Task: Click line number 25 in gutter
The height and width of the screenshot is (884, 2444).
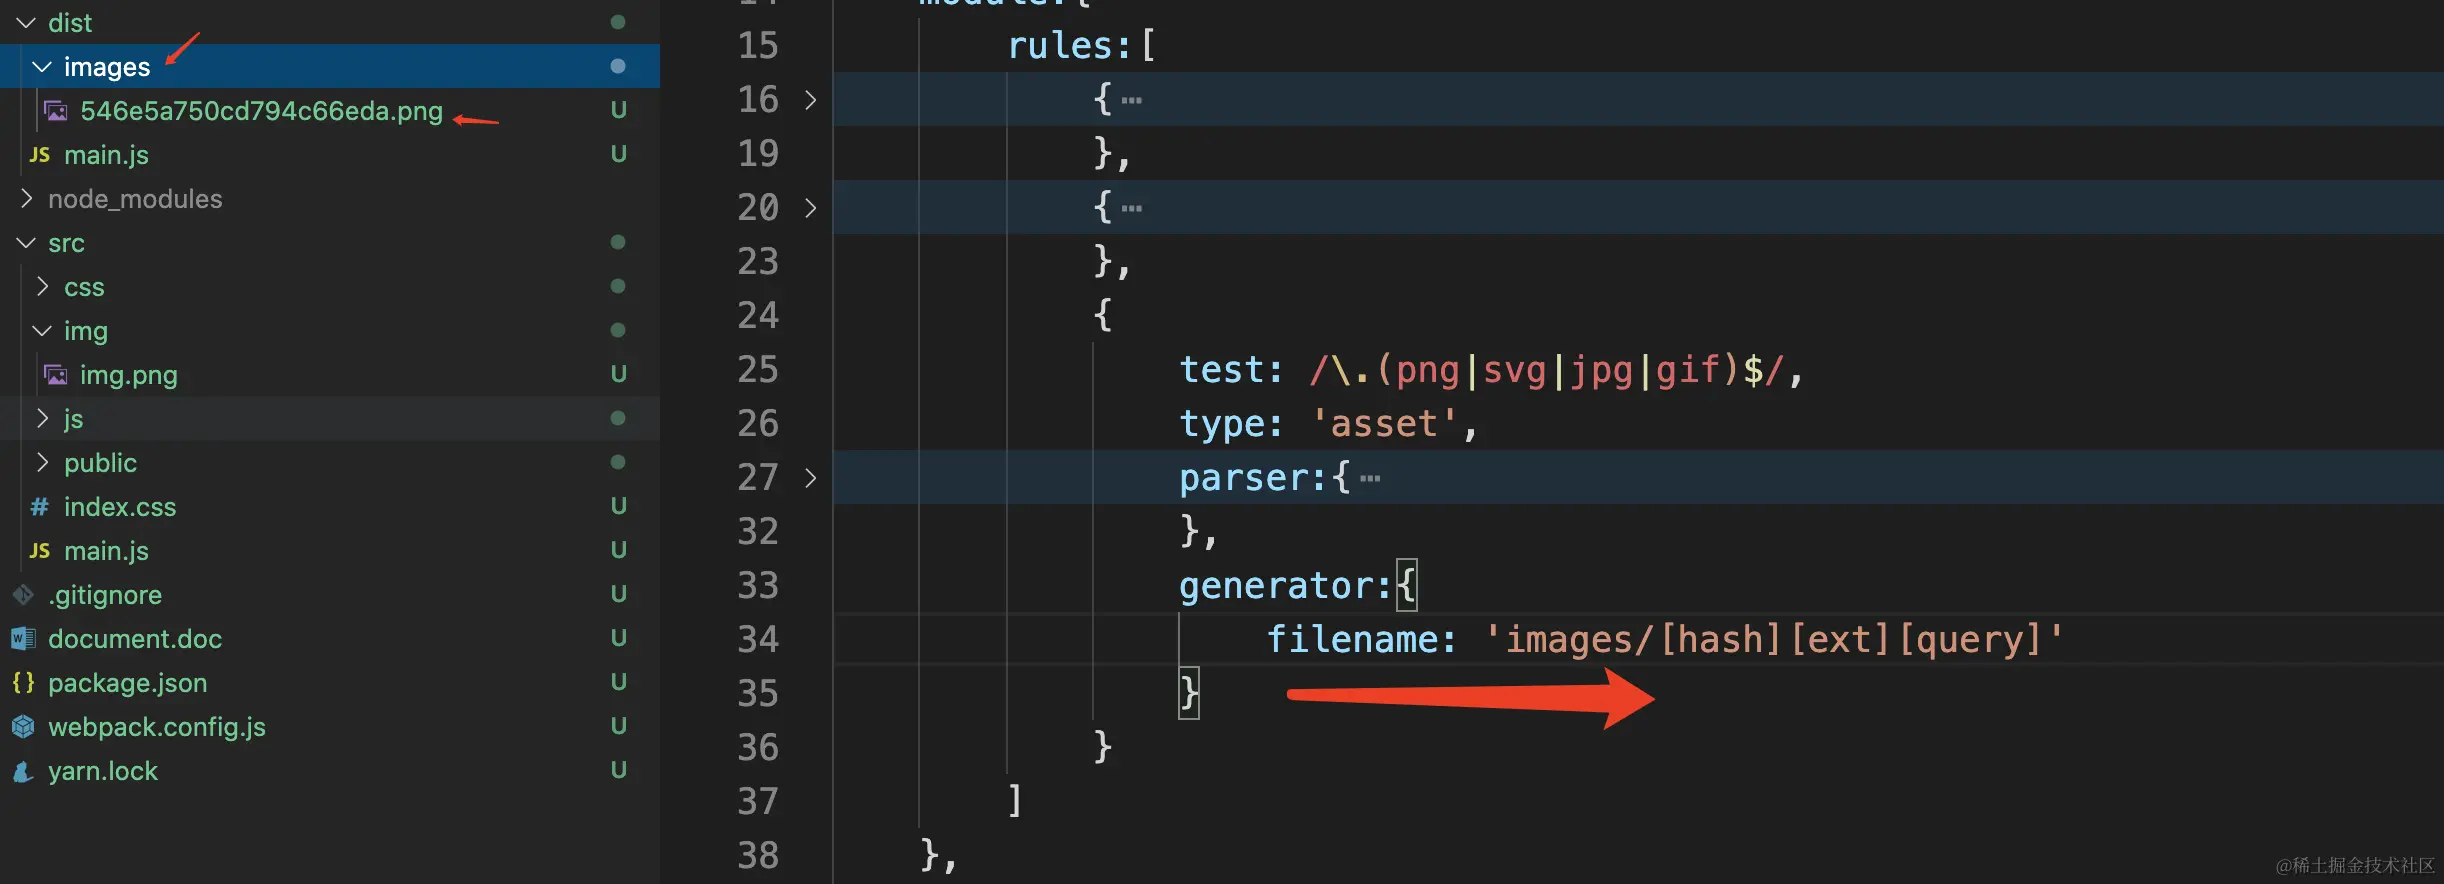Action: [x=757, y=369]
